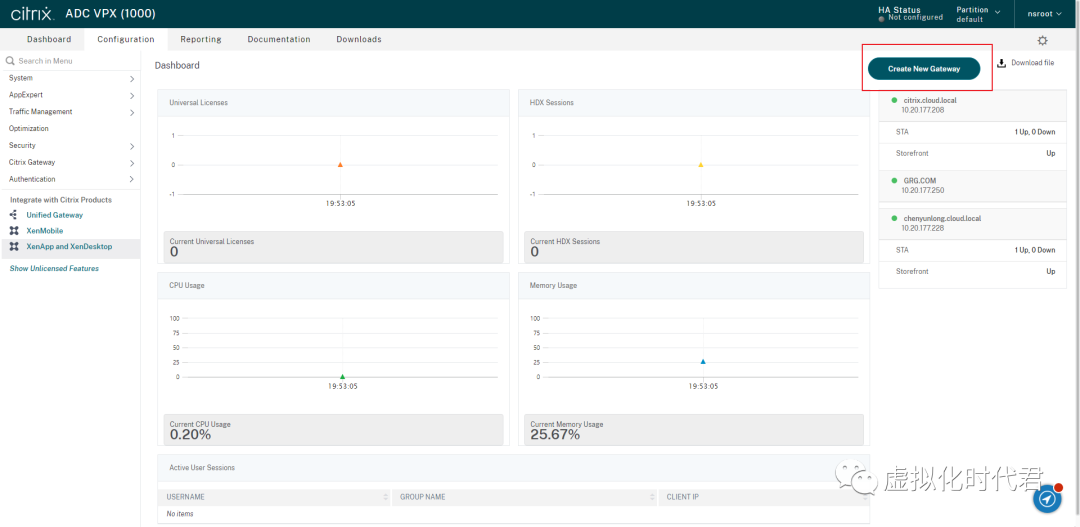
Task: Click IP address 10.20.177.250
Action: [922, 190]
